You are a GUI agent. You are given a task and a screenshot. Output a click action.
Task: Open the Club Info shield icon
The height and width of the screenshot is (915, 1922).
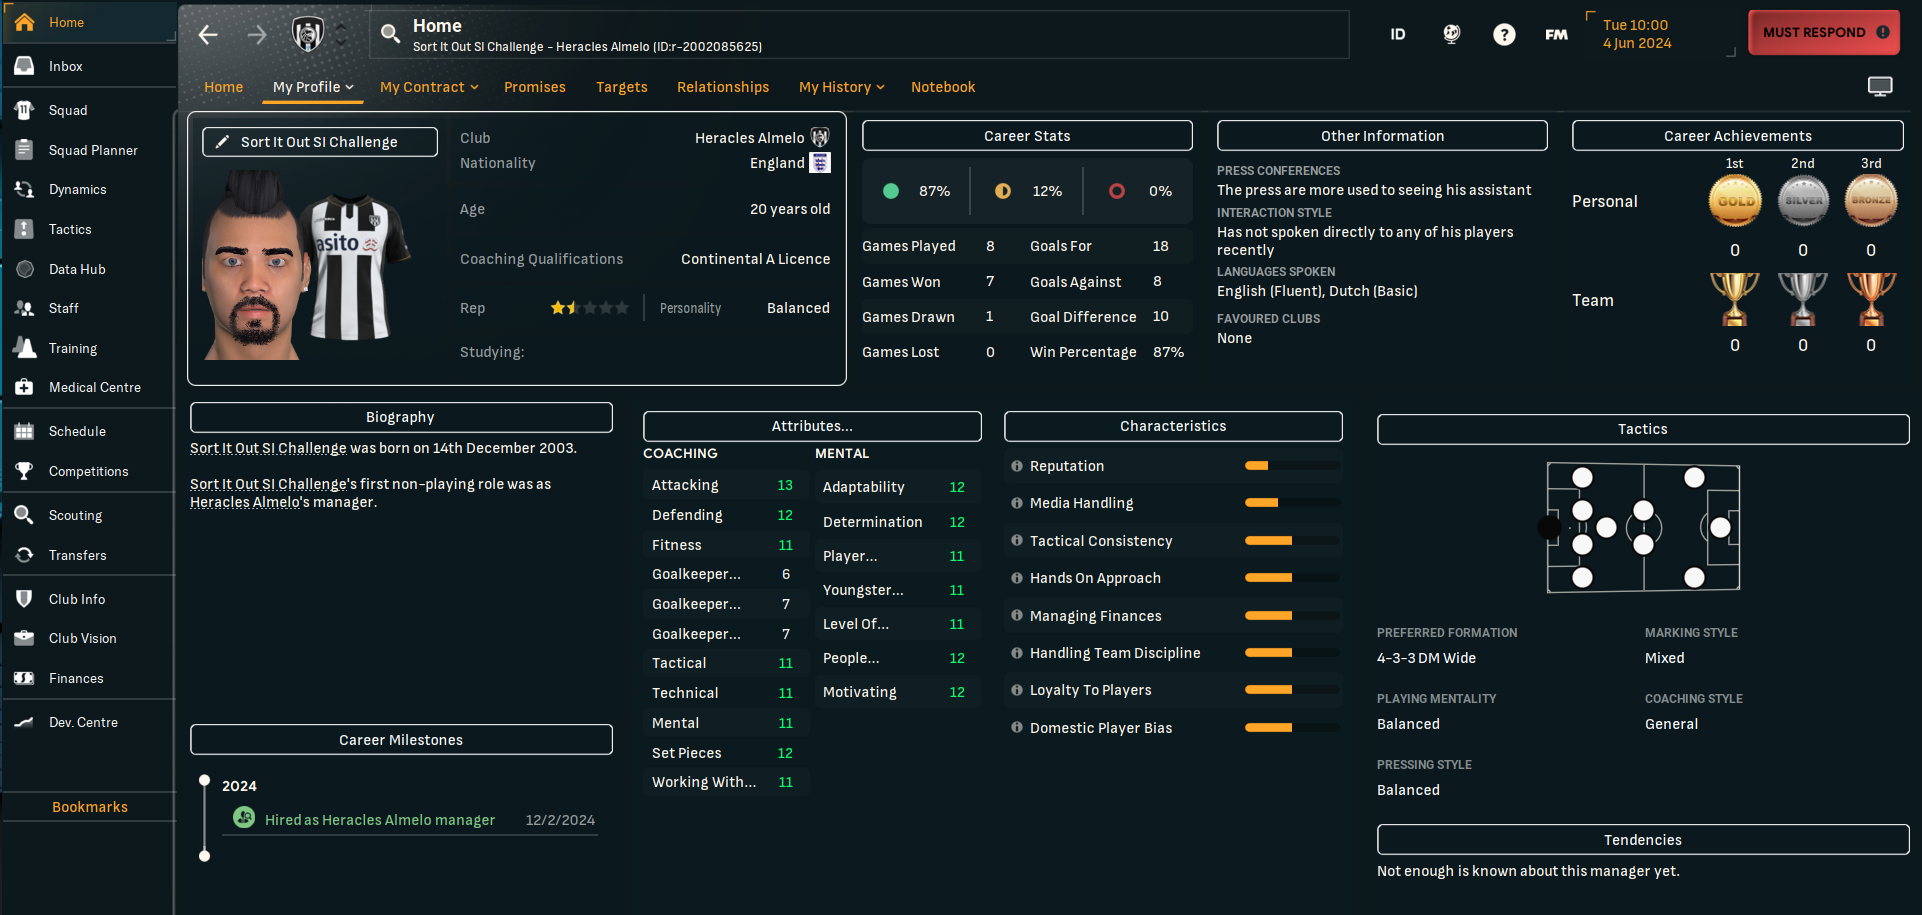pos(25,599)
